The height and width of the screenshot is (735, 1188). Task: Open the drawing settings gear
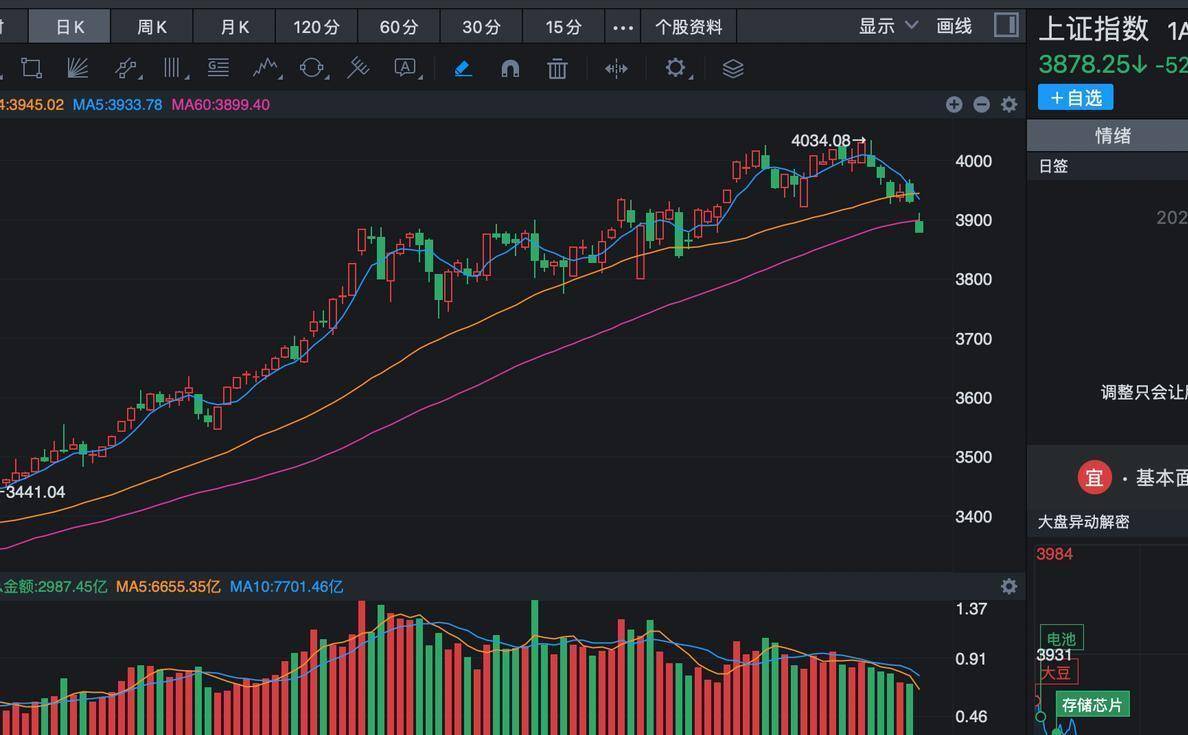[676, 68]
